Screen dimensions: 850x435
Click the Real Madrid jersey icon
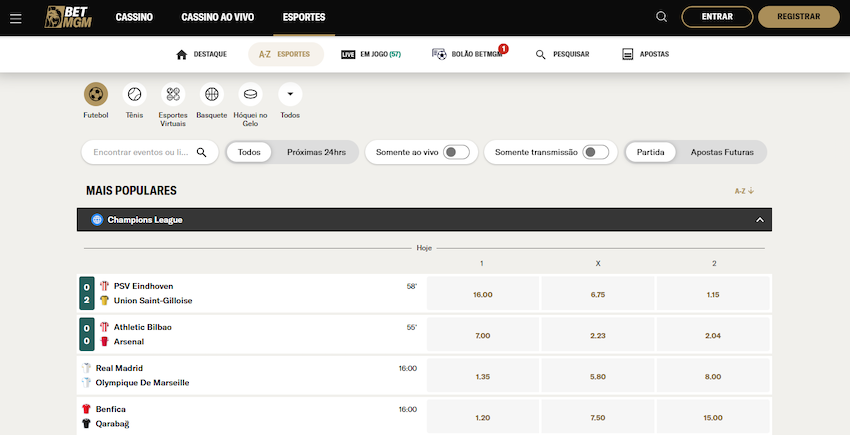pyautogui.click(x=86, y=368)
